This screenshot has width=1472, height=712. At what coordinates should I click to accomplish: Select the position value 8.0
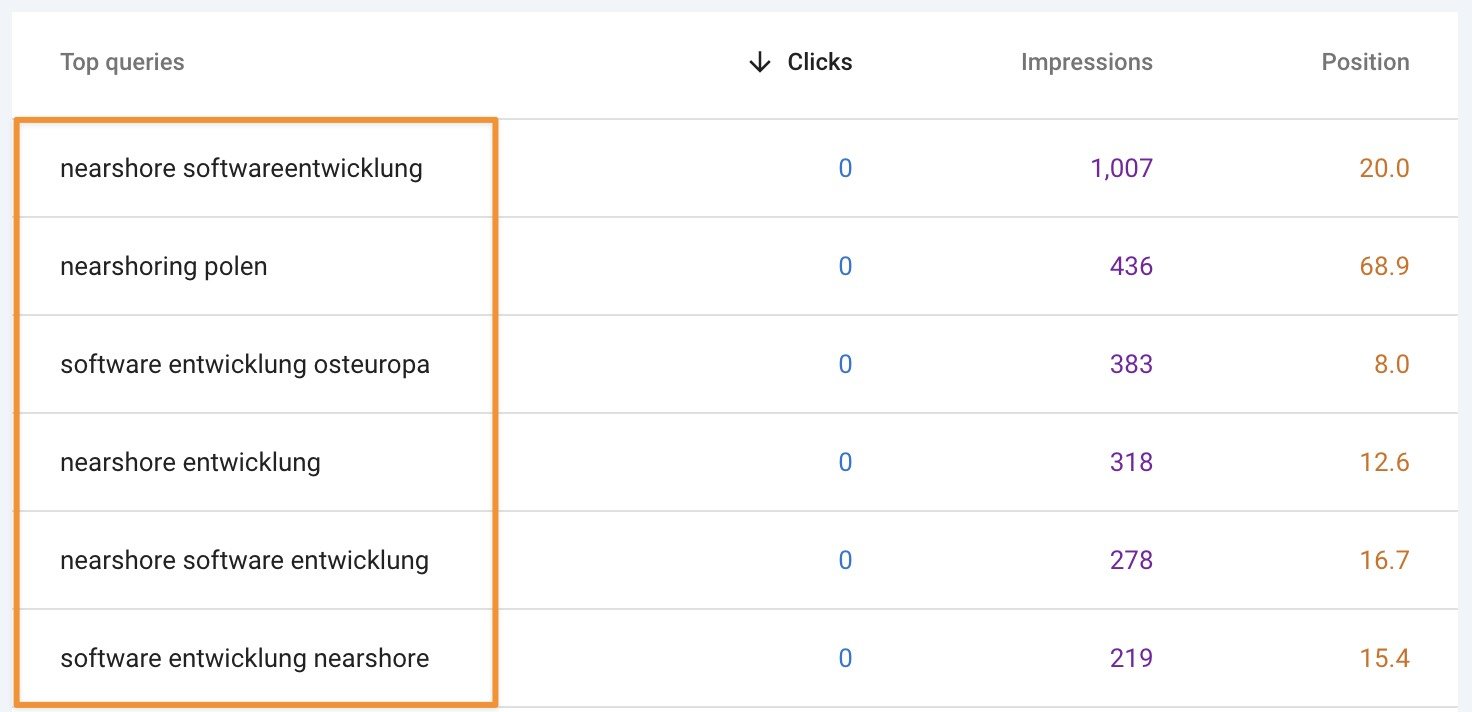(1391, 365)
